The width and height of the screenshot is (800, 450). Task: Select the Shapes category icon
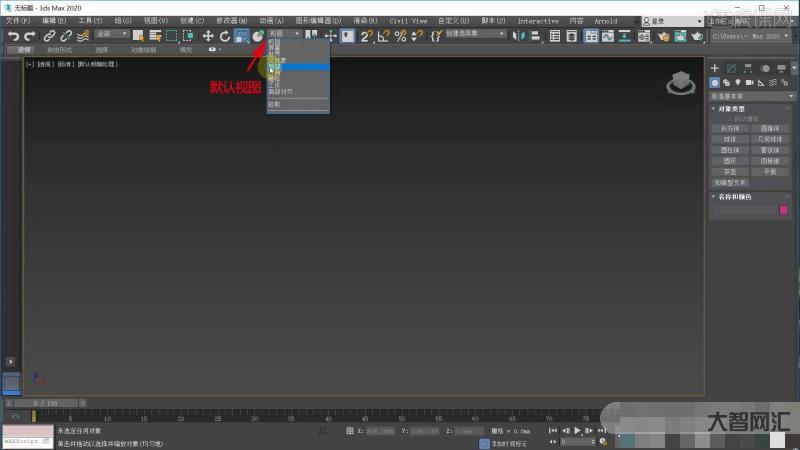pyautogui.click(x=727, y=83)
